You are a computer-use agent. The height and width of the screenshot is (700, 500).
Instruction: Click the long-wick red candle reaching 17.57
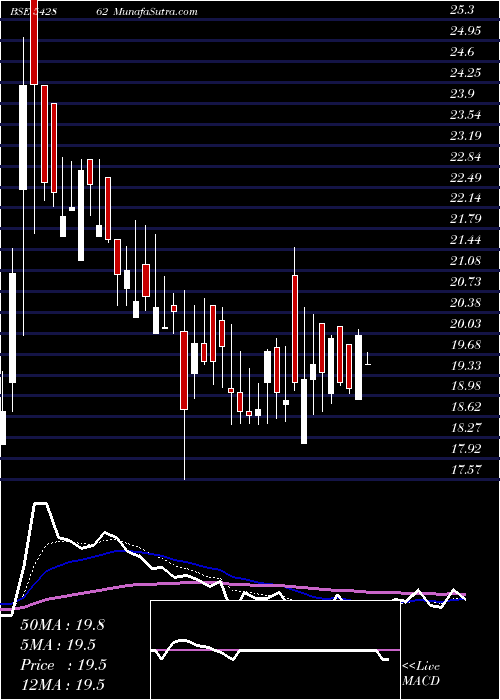point(184,385)
